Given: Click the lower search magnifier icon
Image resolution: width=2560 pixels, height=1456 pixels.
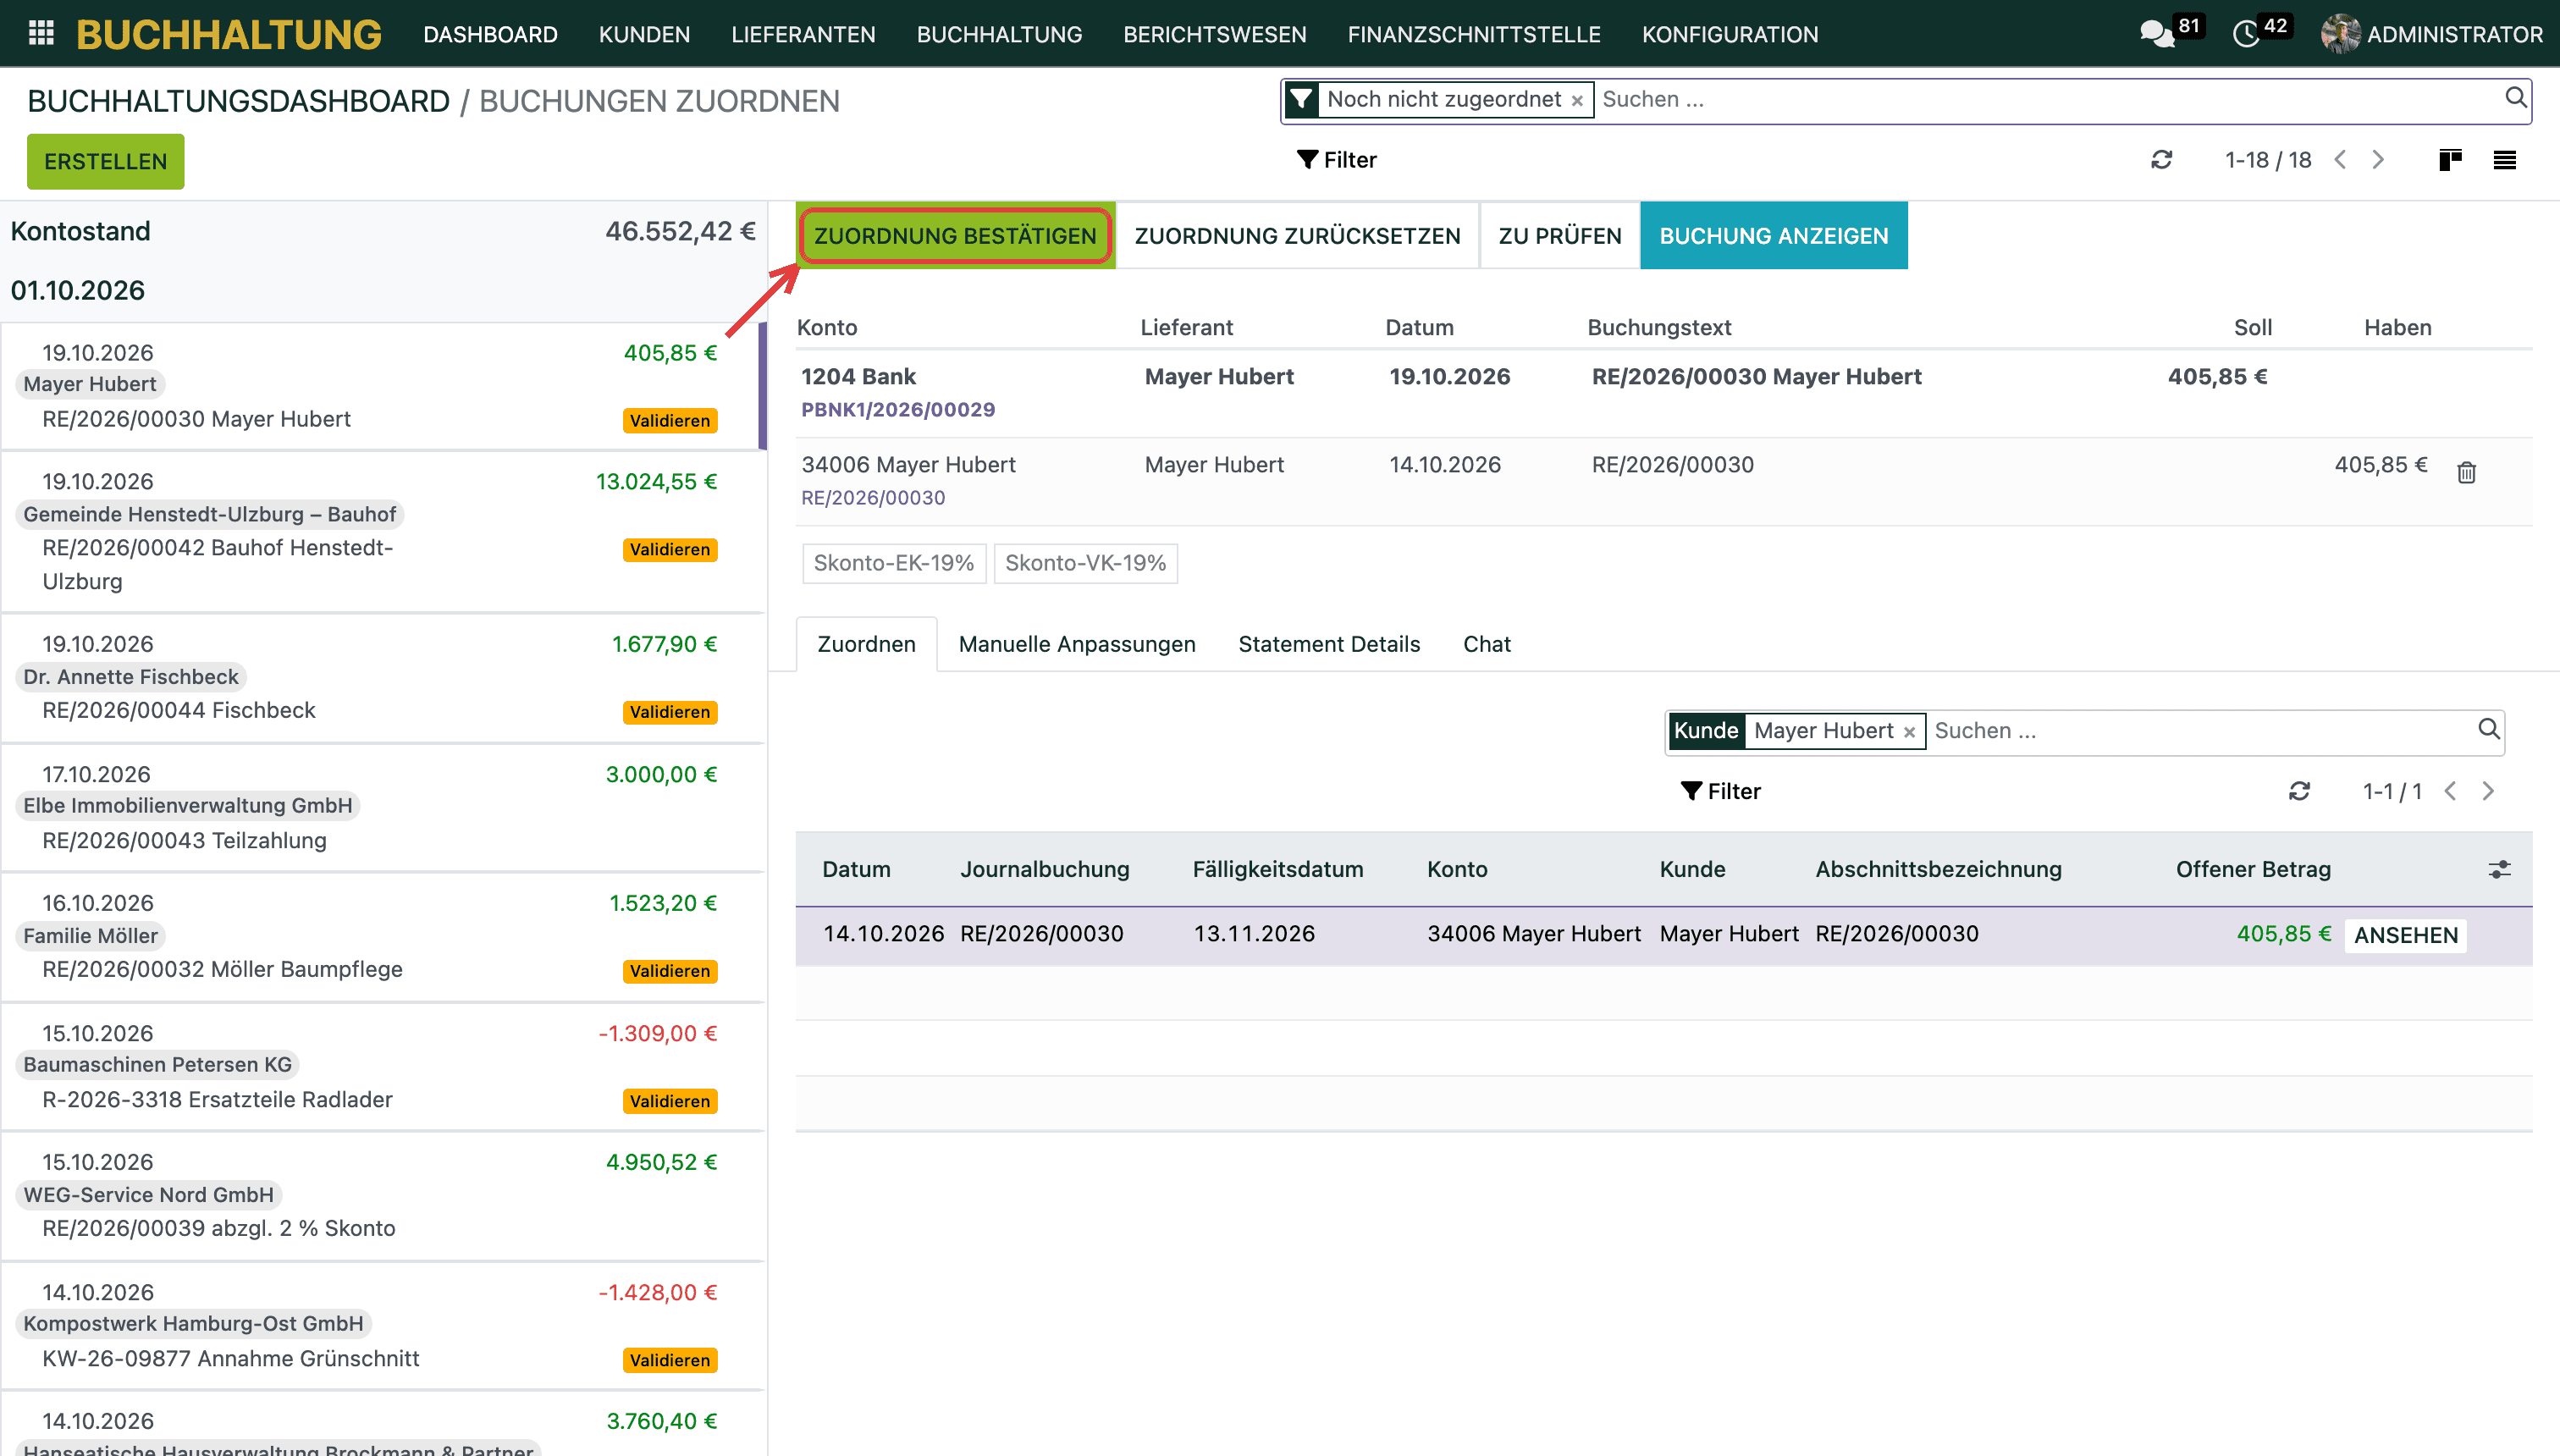Looking at the screenshot, I should (2489, 729).
